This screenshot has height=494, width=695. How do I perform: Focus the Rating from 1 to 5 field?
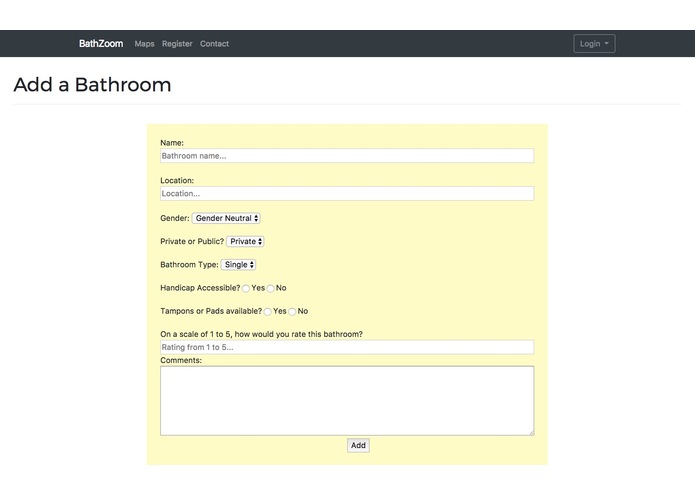(x=347, y=347)
